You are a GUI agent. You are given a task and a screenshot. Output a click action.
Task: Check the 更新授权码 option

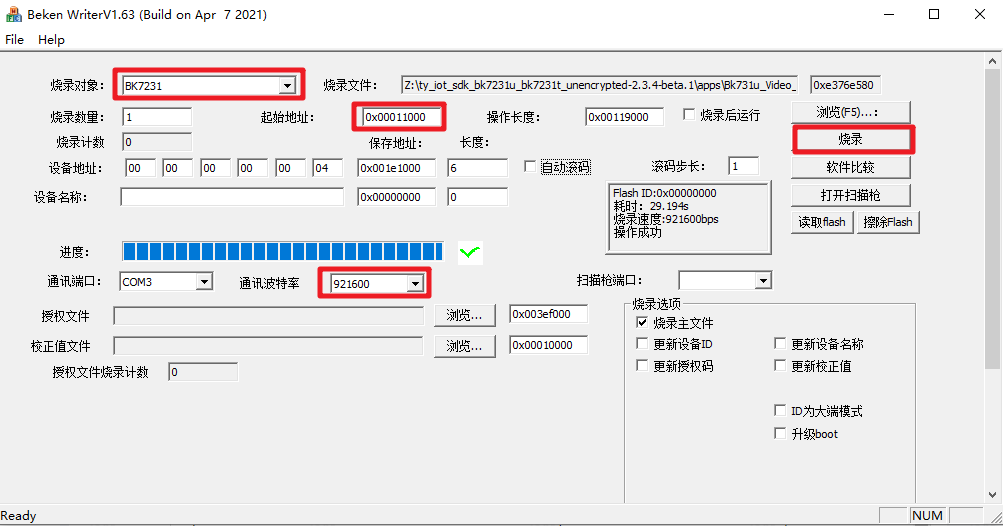point(642,365)
